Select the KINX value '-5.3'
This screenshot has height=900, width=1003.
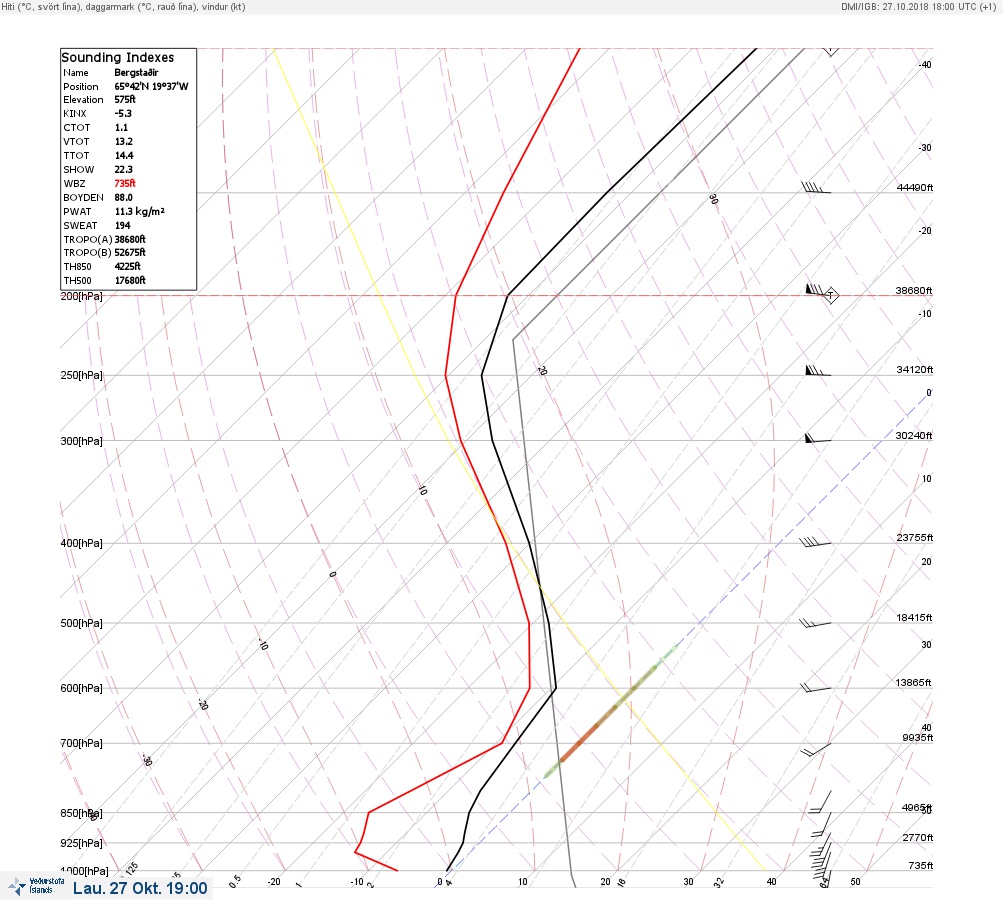123,113
